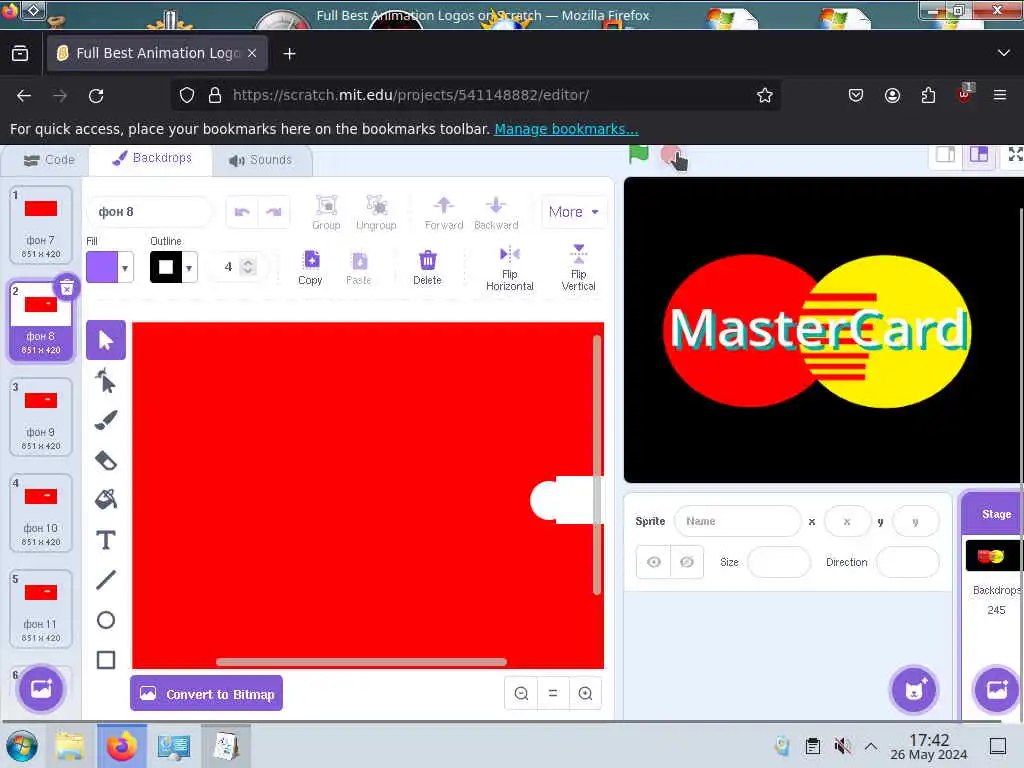Select backdrop thumbnail фон 11
The image size is (1024, 768).
pyautogui.click(x=40, y=608)
